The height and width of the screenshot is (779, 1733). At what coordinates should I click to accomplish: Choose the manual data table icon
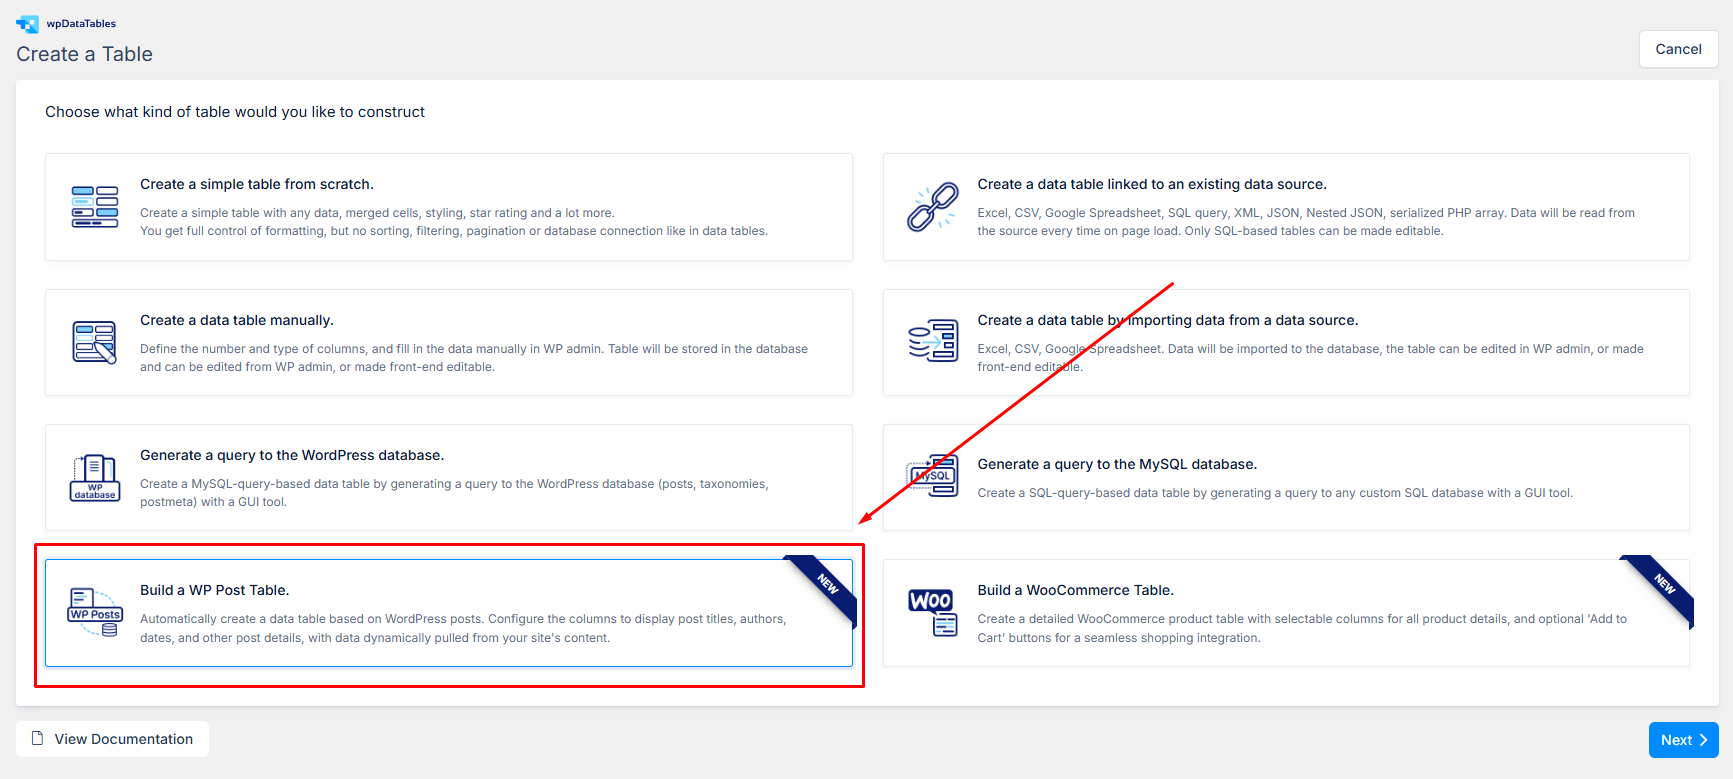(95, 342)
